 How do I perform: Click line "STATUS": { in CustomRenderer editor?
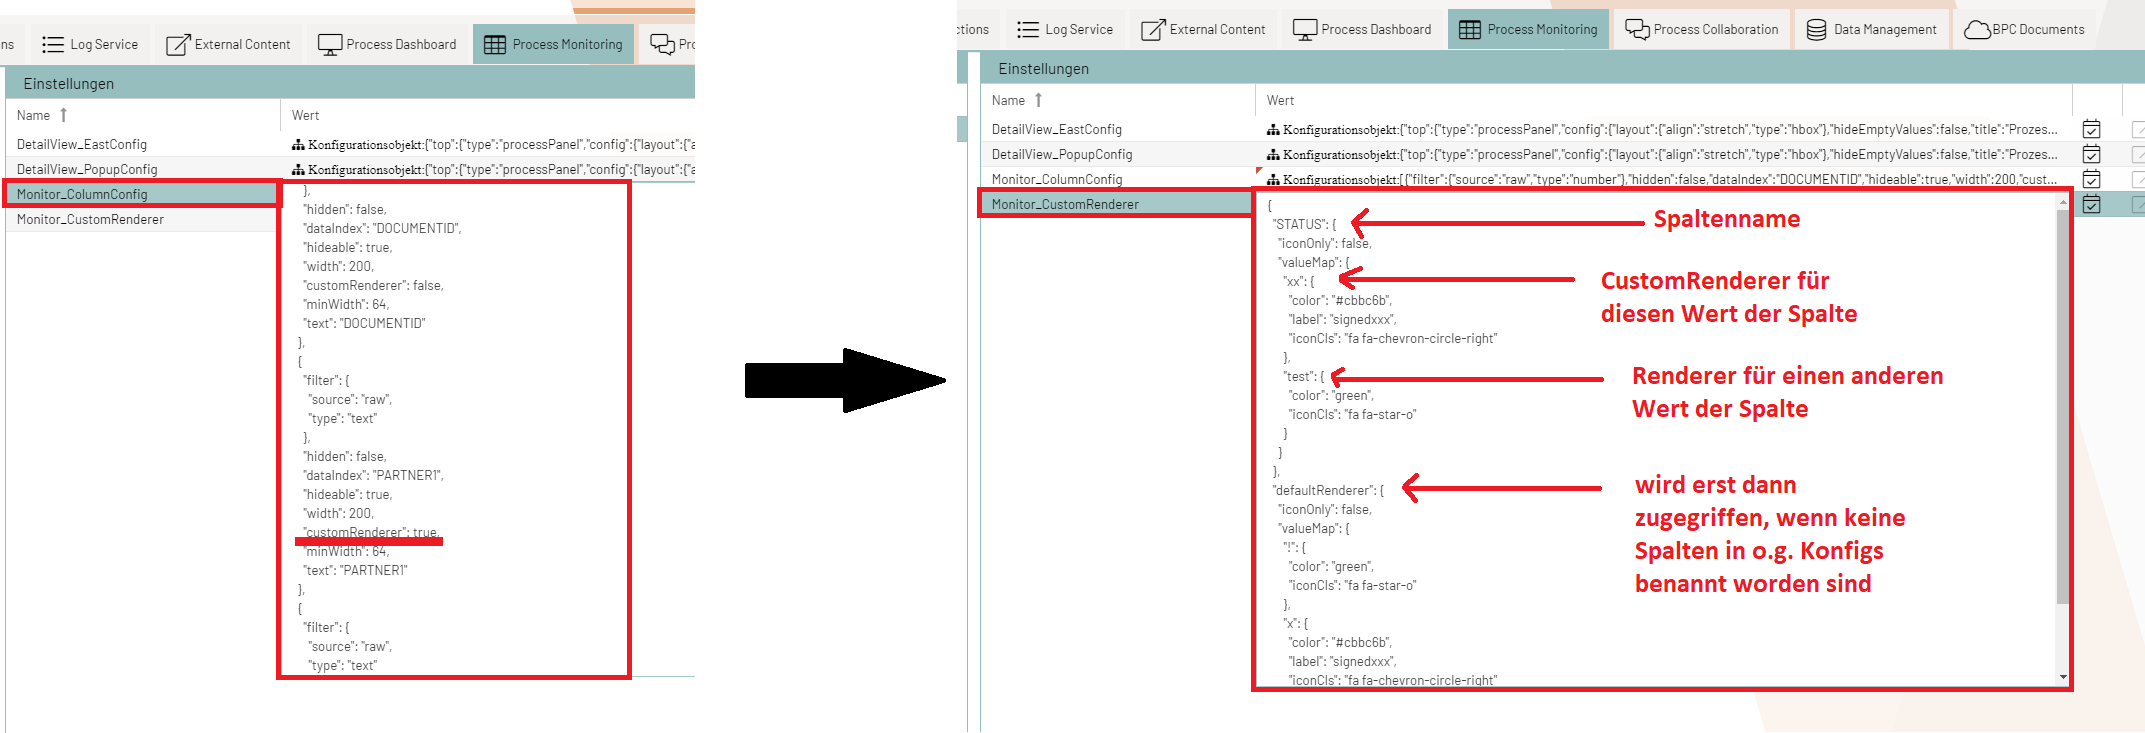[x=1304, y=224]
